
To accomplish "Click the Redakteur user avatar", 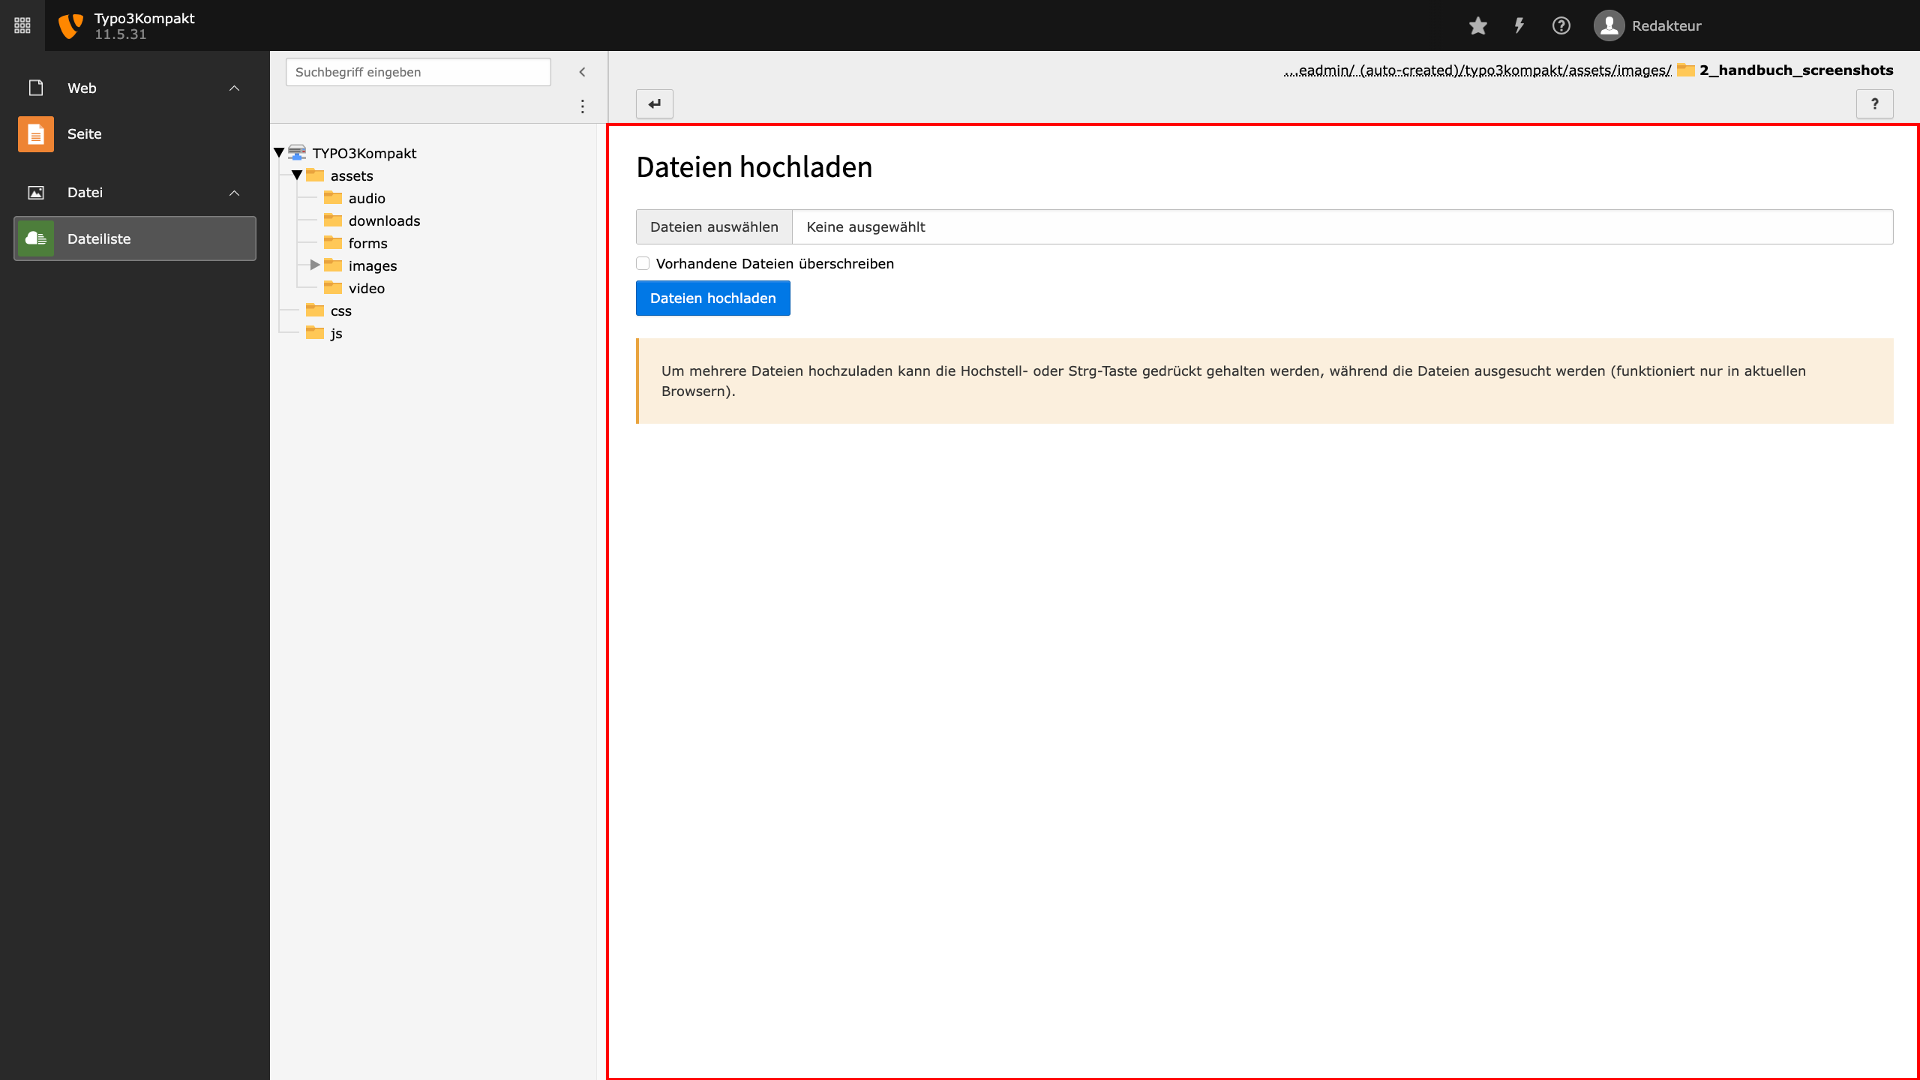I will pyautogui.click(x=1609, y=26).
